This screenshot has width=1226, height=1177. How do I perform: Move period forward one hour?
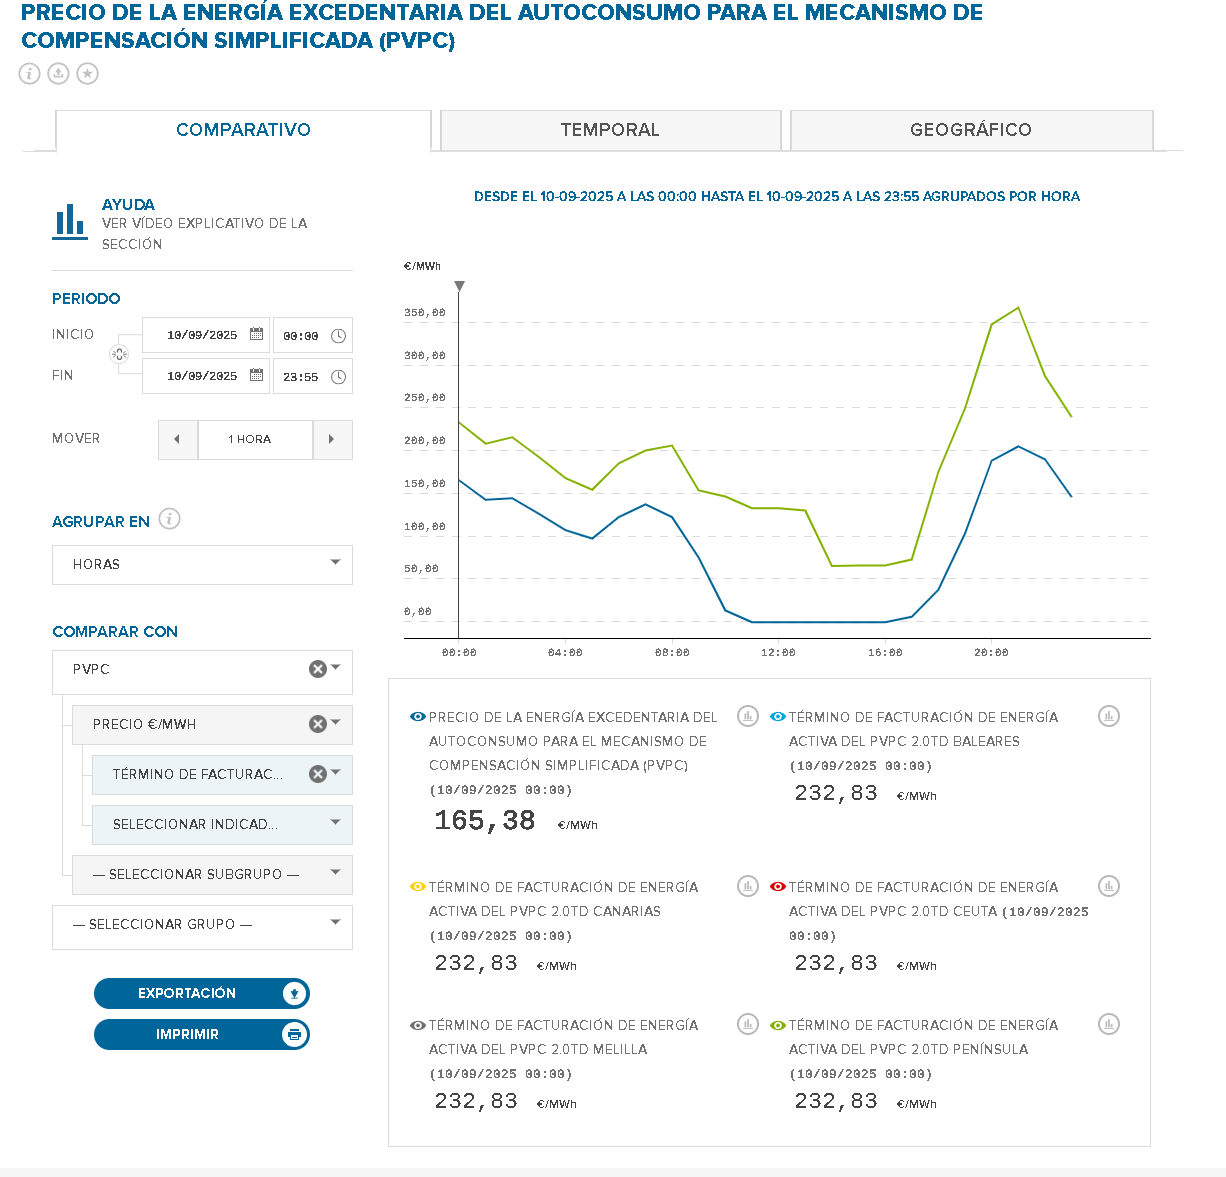[x=332, y=439]
